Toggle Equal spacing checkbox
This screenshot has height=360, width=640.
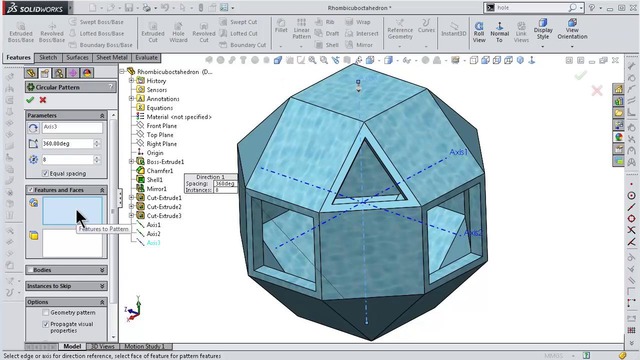[x=45, y=173]
